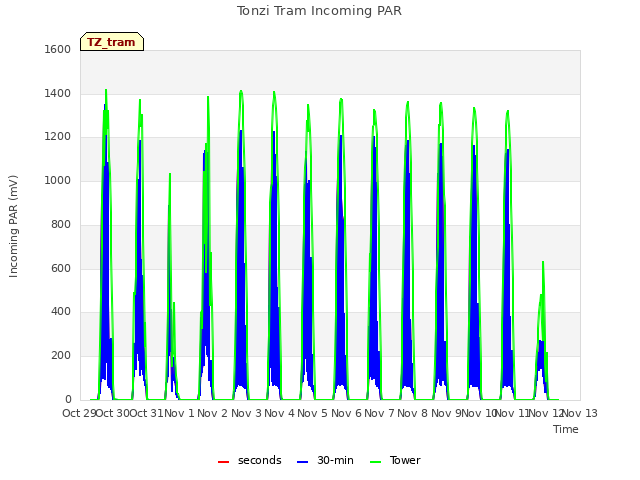Toggle the 30-min legend entry
Image resolution: width=640 pixels, height=480 pixels.
[325, 460]
